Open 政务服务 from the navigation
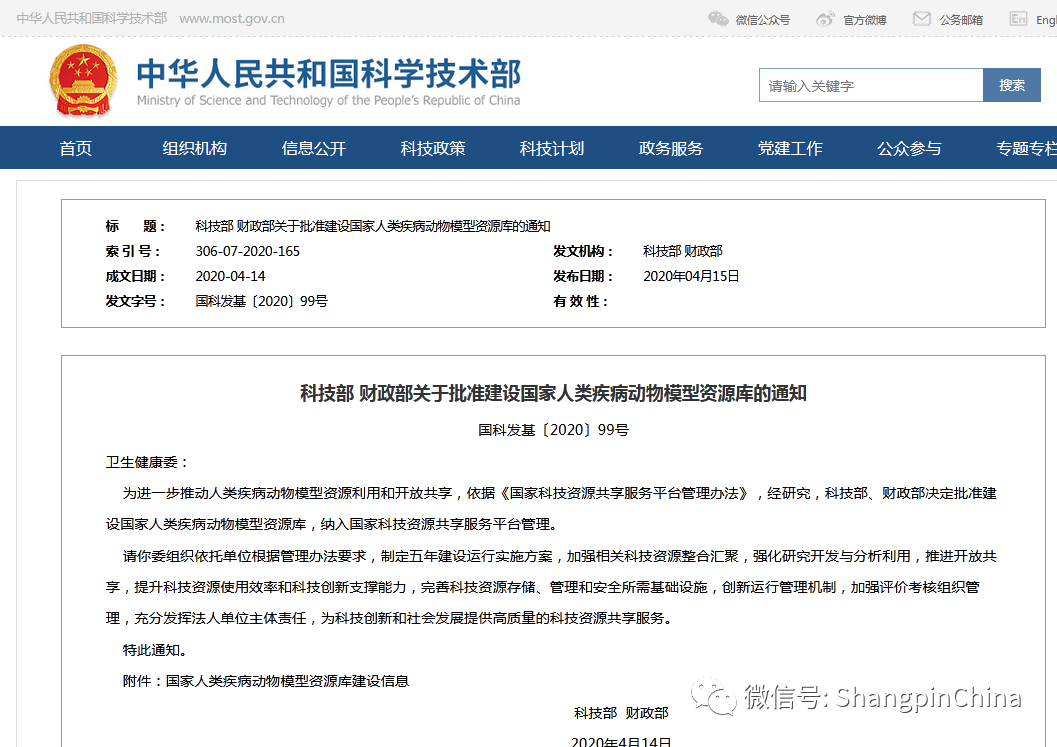Image resolution: width=1057 pixels, height=747 pixels. pos(671,148)
